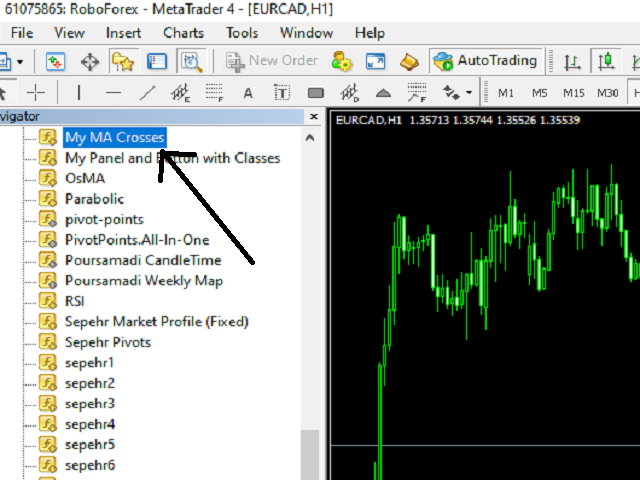
Task: Open the Help menu
Action: coord(369,33)
